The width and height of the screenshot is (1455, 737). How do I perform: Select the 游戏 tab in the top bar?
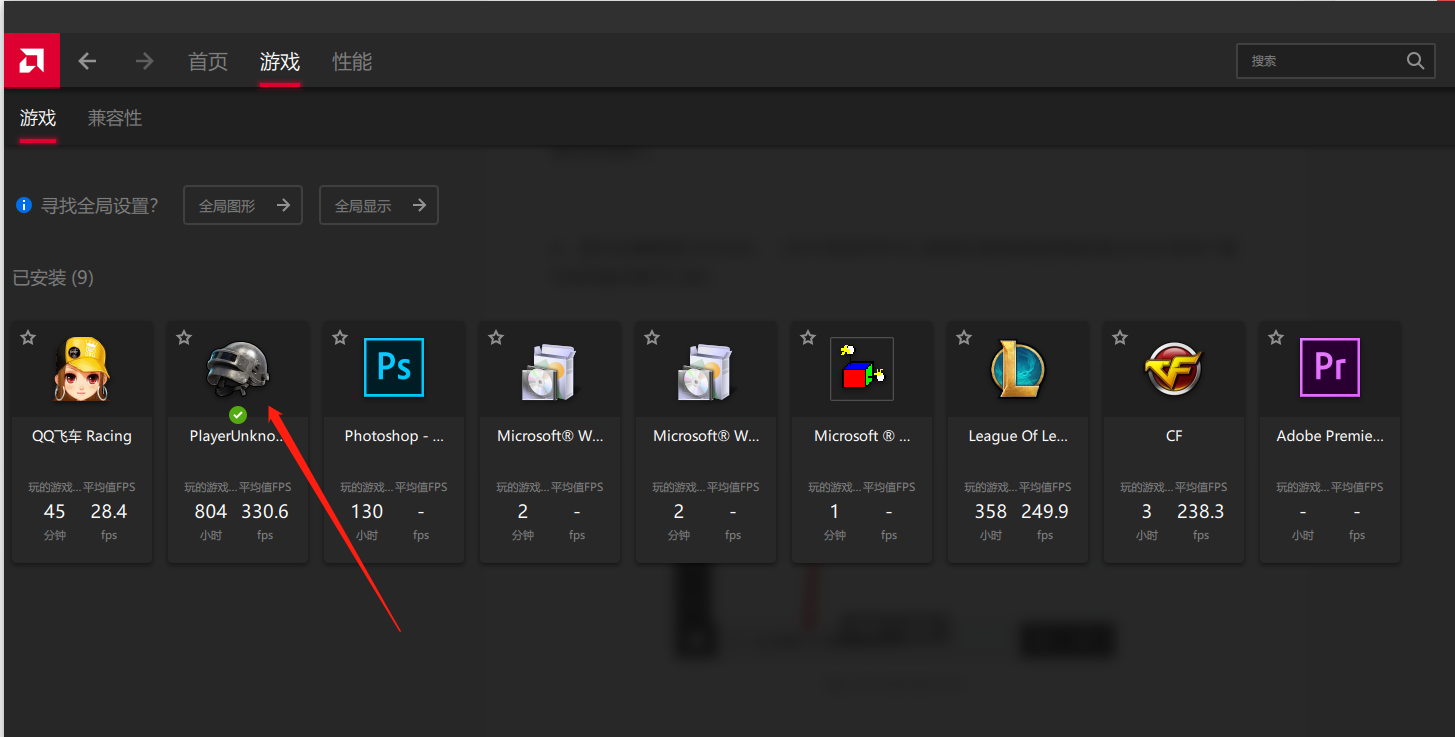[280, 62]
